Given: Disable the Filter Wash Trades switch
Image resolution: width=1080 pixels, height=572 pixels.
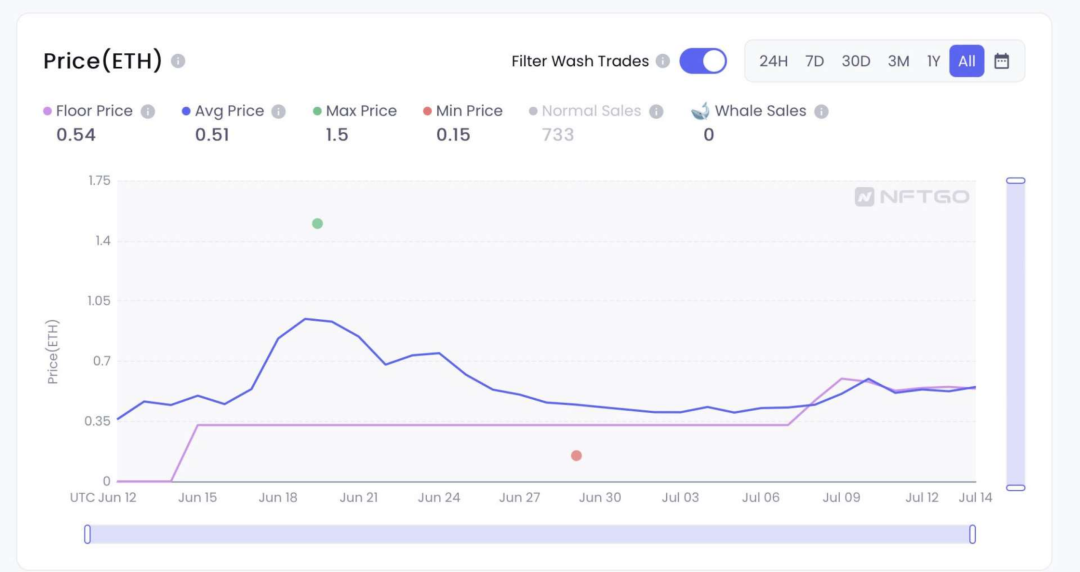Looking at the screenshot, I should [x=703, y=61].
